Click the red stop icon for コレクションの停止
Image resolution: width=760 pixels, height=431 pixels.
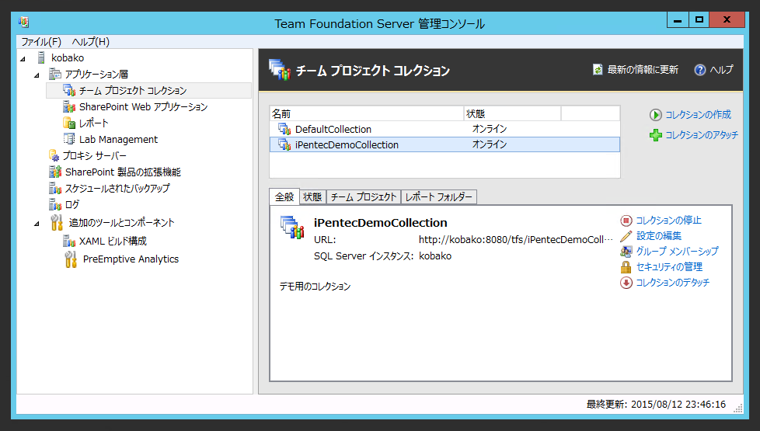tap(626, 221)
